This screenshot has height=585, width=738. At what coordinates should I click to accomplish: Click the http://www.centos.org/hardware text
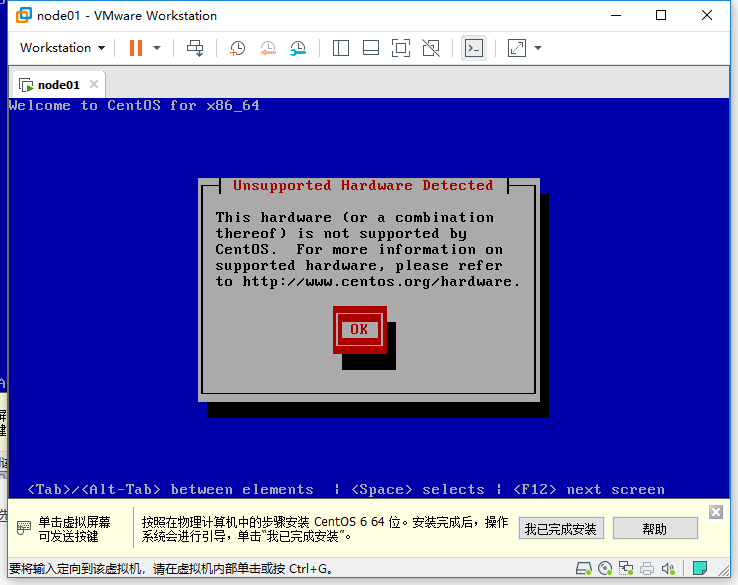click(x=377, y=282)
